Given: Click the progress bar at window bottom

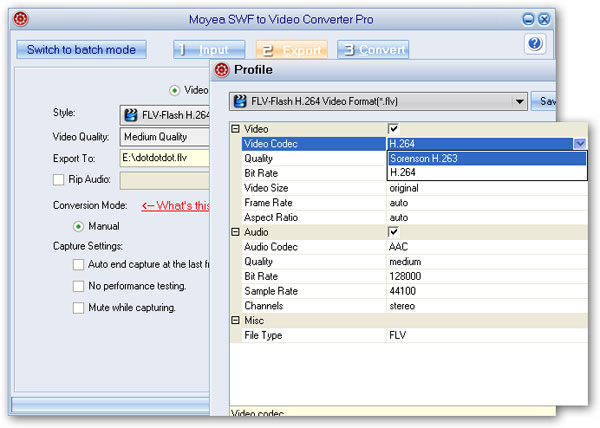Looking at the screenshot, I should tap(110, 405).
